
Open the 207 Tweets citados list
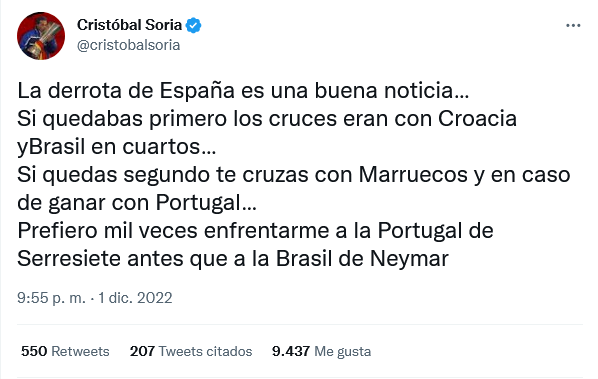(x=191, y=351)
